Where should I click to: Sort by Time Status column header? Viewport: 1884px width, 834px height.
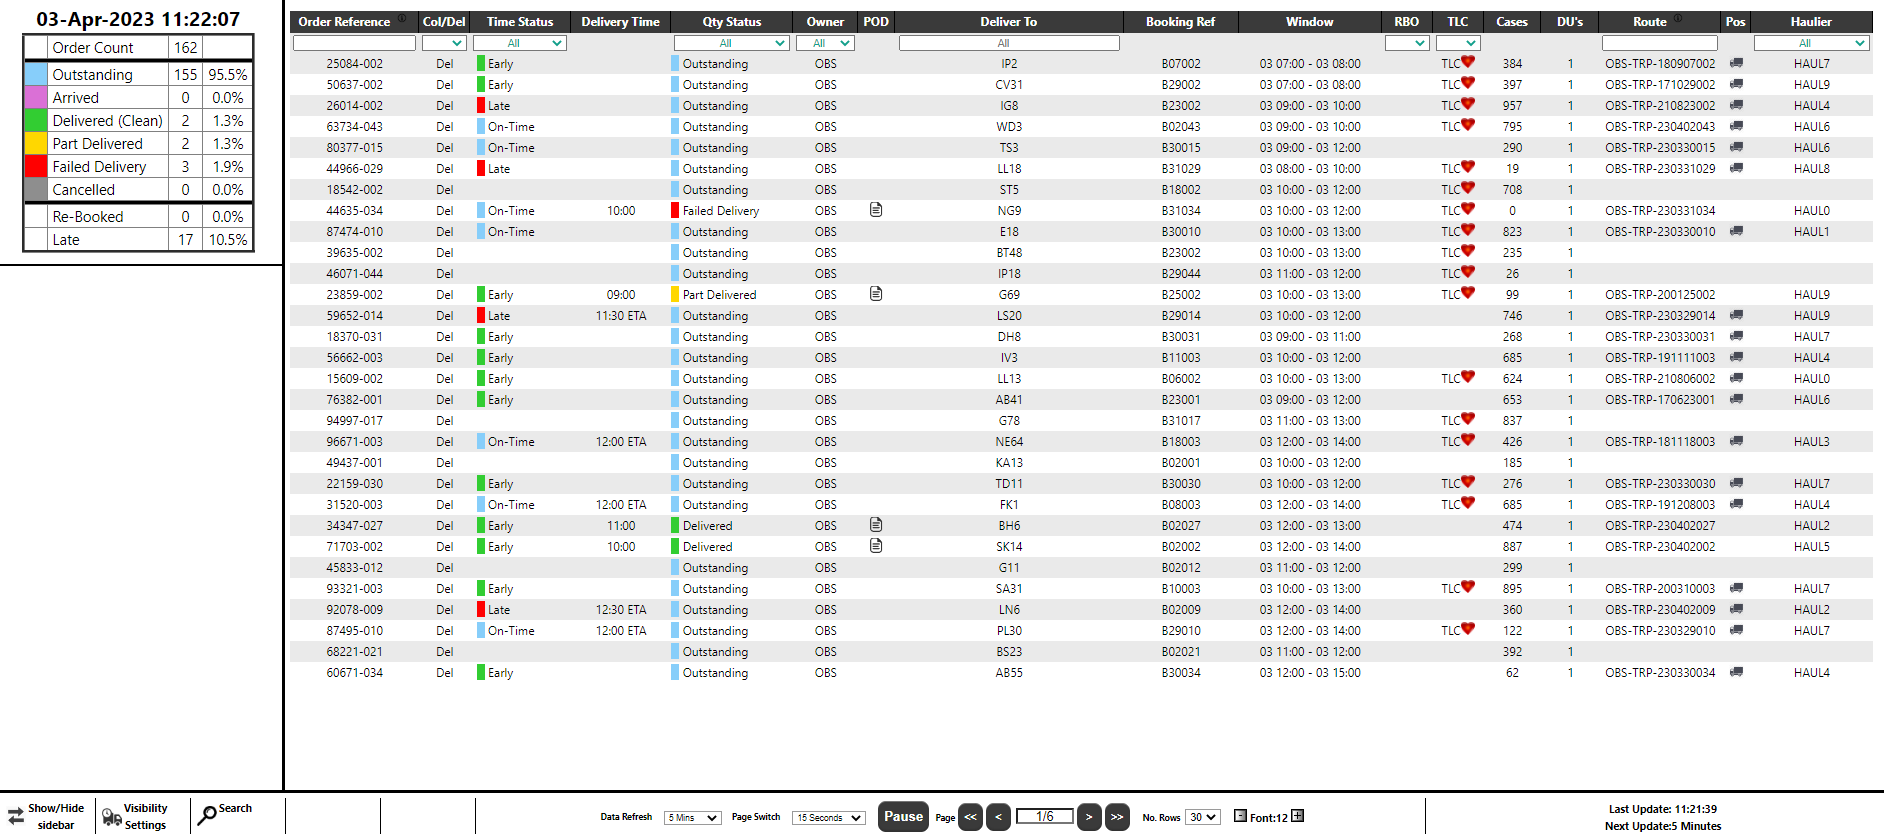520,22
